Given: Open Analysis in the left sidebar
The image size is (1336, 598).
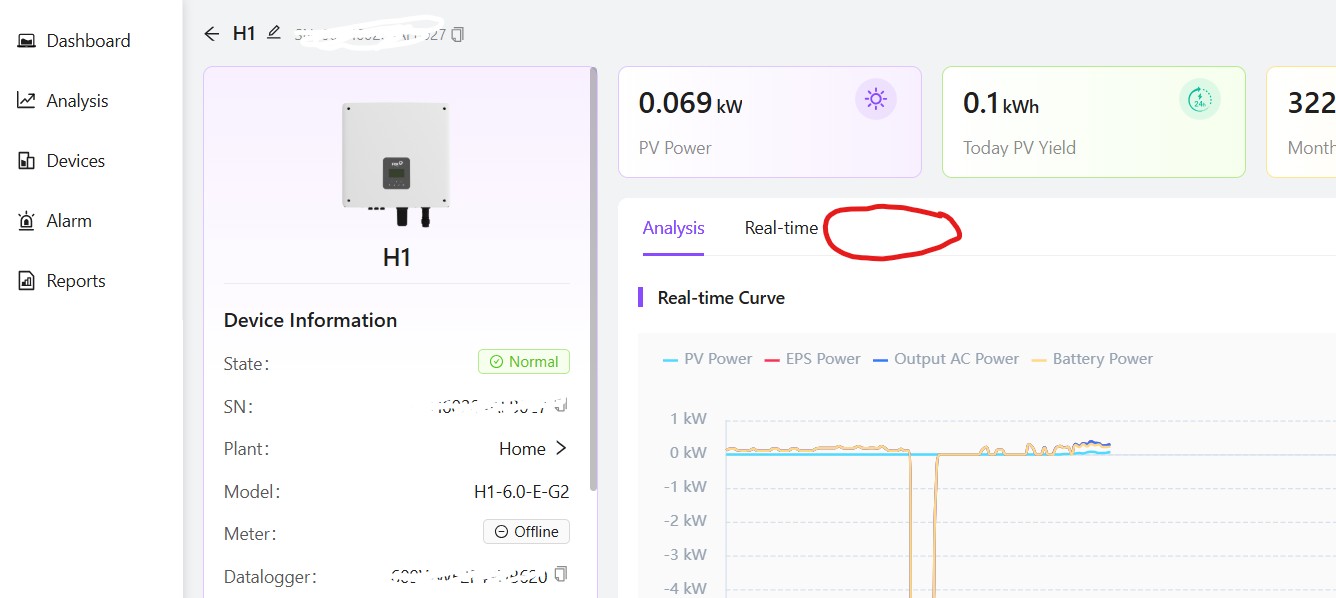Looking at the screenshot, I should pos(77,101).
